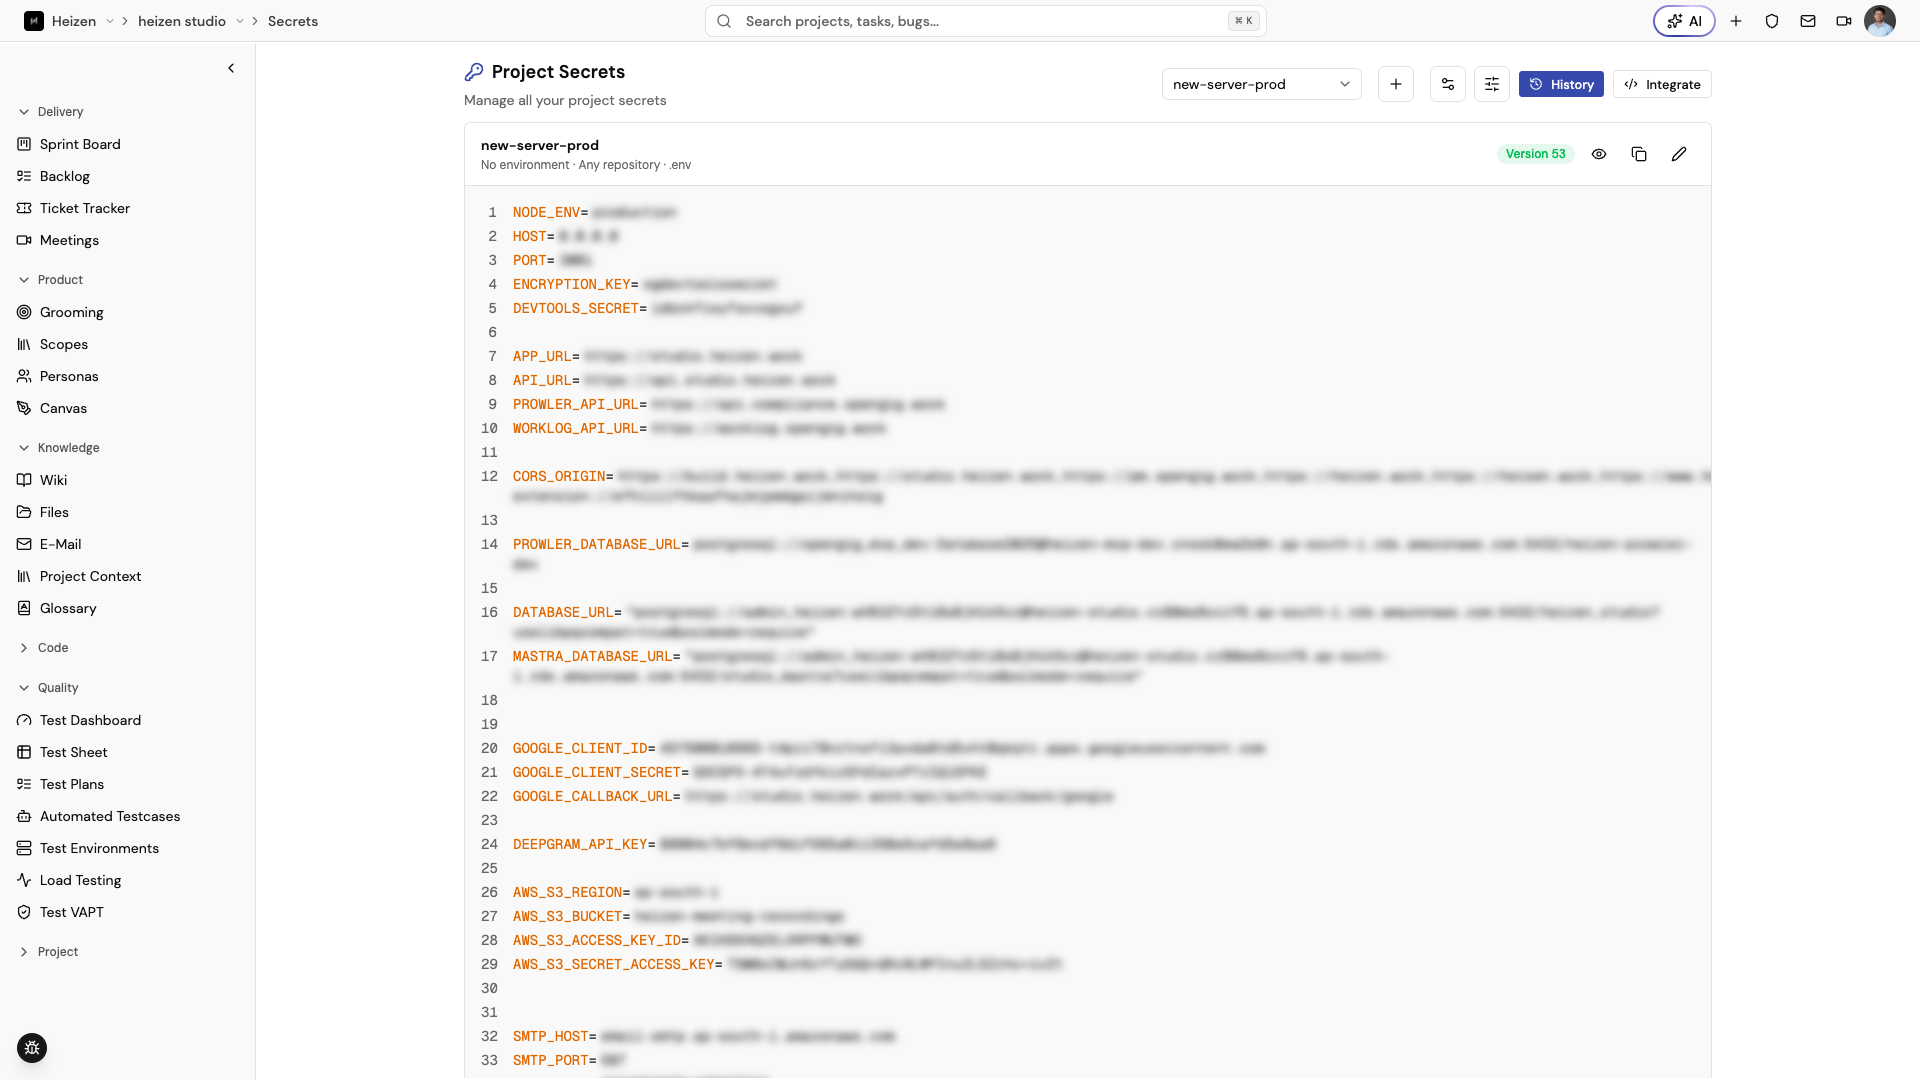This screenshot has width=1920, height=1080.
Task: Open Grooming page
Action: (x=72, y=312)
